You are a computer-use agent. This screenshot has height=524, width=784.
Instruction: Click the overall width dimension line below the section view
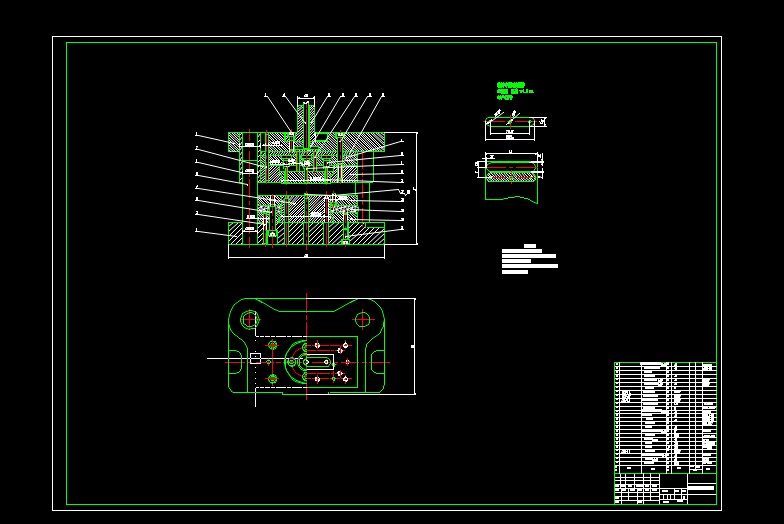click(306, 257)
